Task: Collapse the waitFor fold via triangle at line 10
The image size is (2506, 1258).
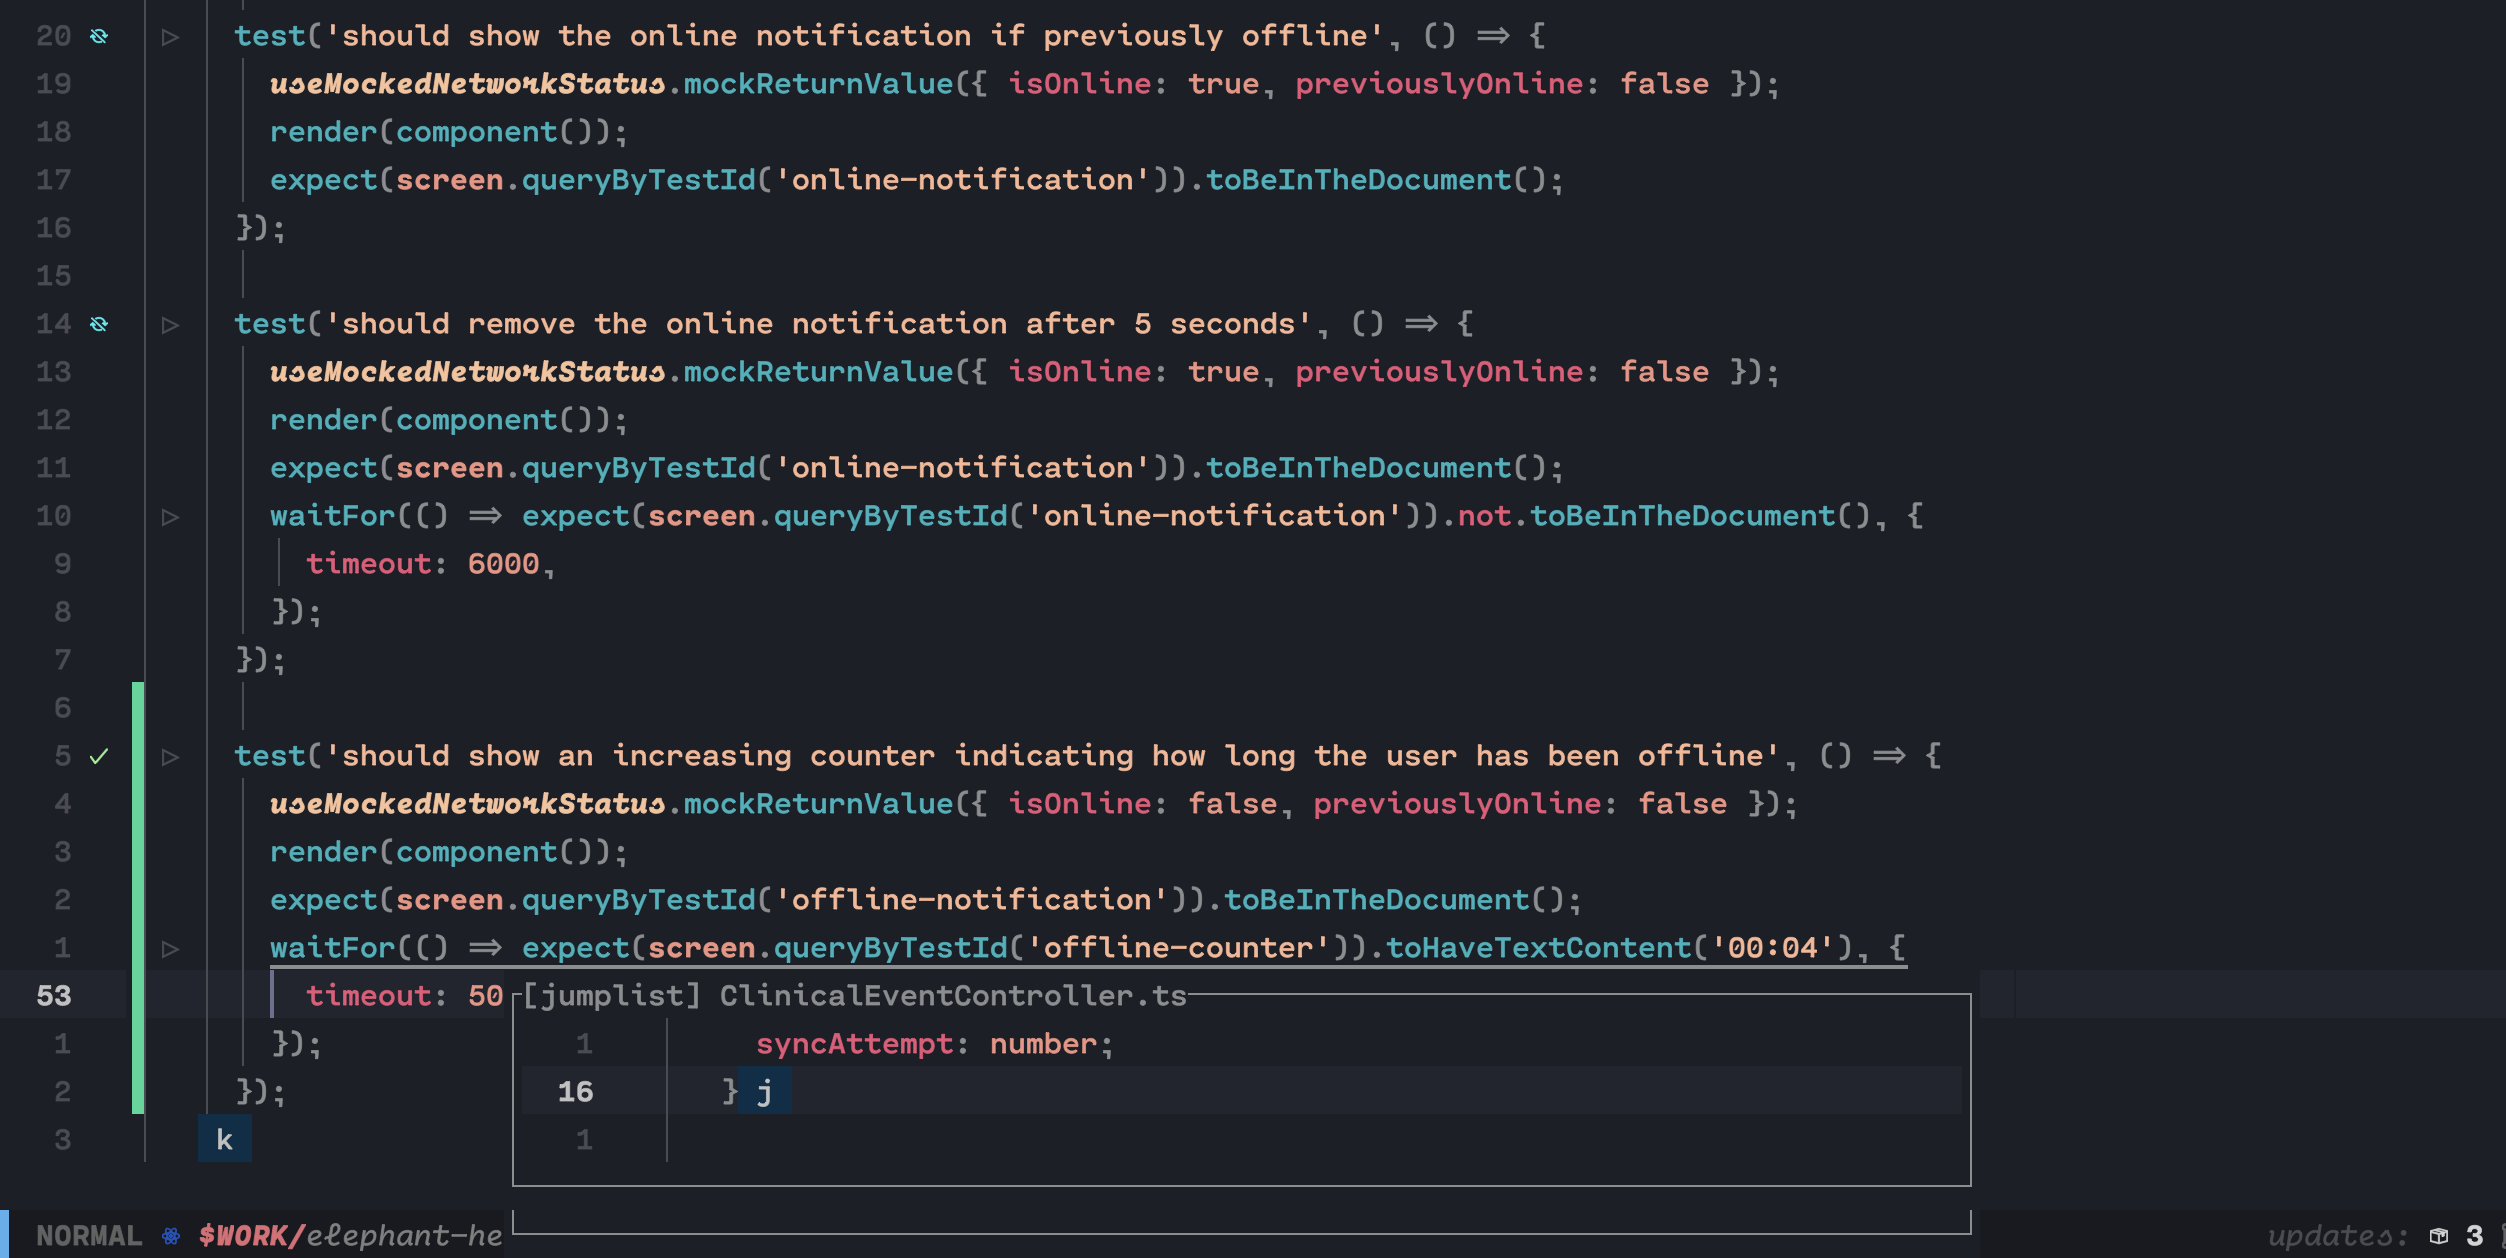Action: pyautogui.click(x=170, y=516)
